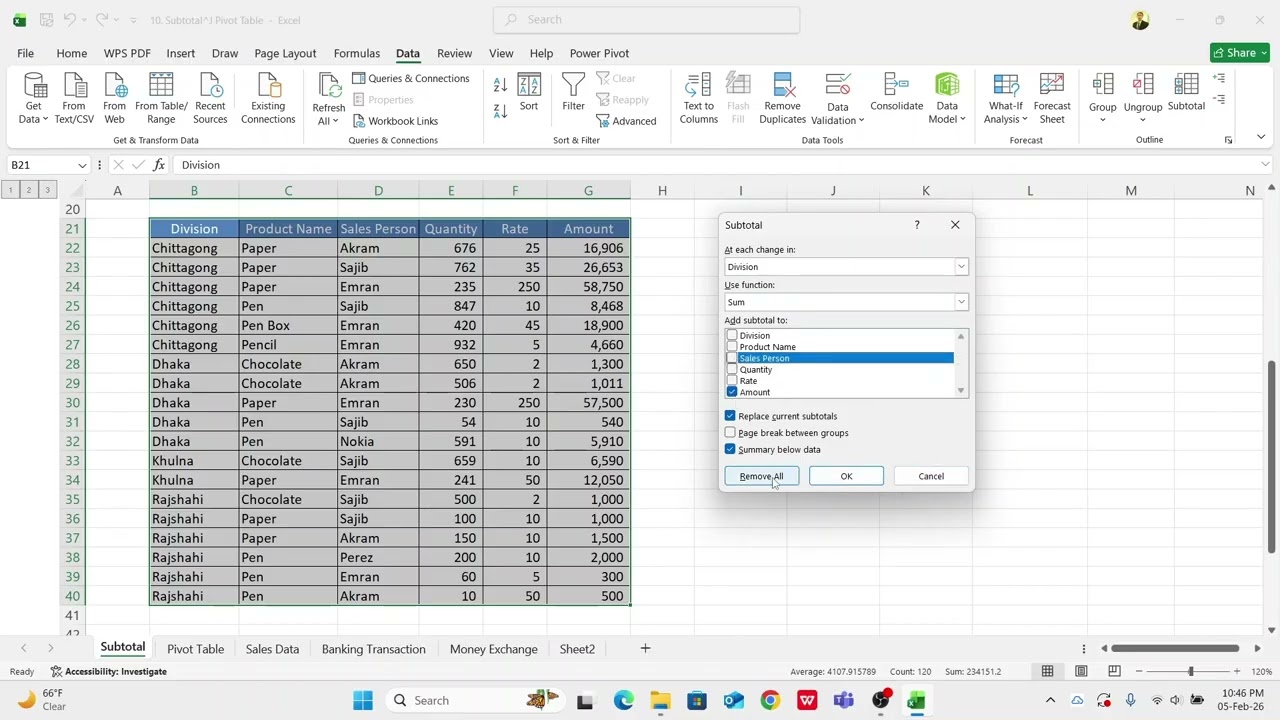
Task: Click Queries & Connections button
Action: point(410,78)
